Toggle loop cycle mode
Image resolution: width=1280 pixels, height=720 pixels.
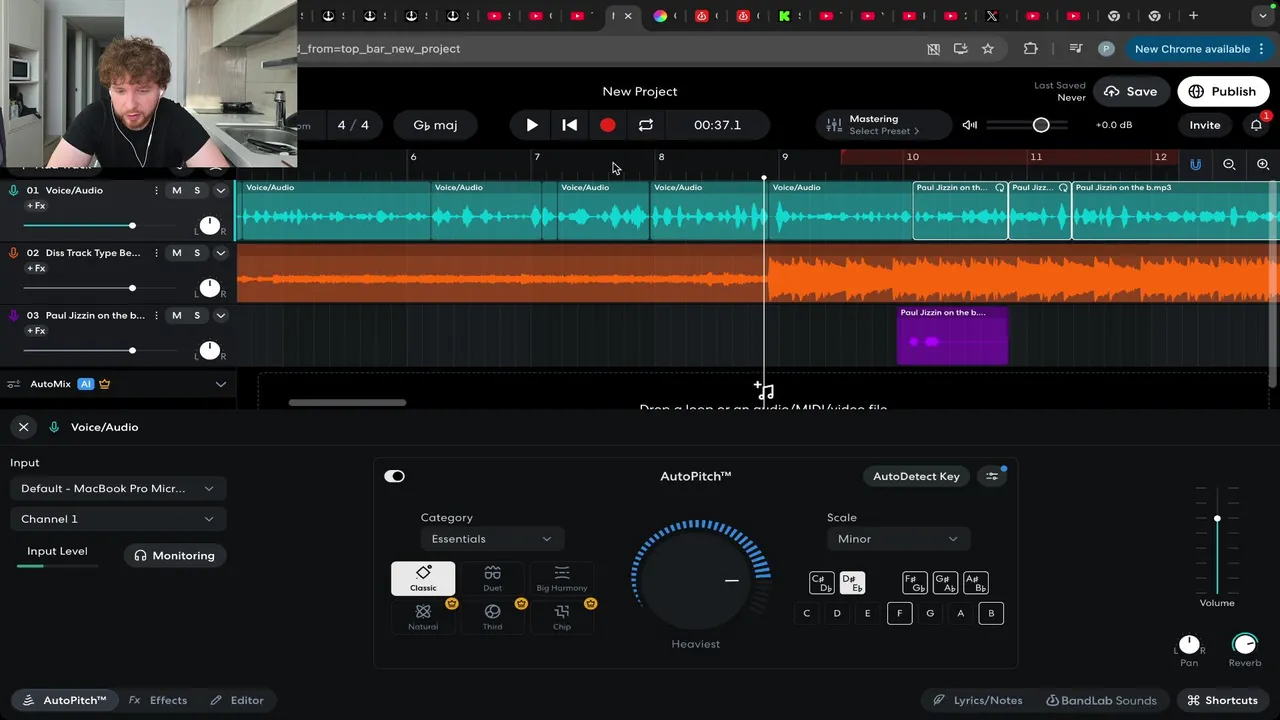tap(646, 125)
